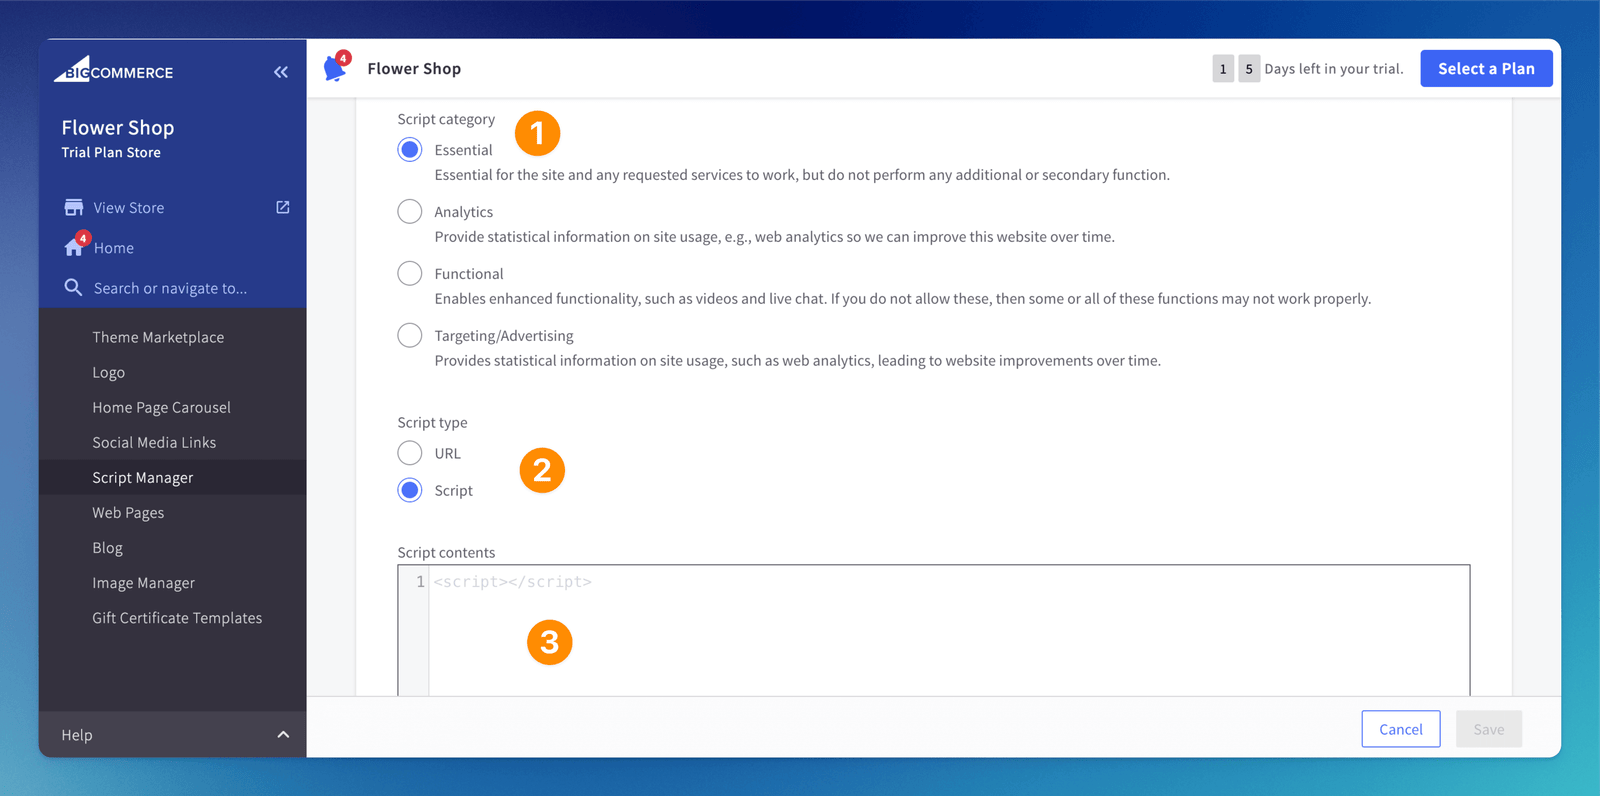Click the Cancel button
This screenshot has height=796, width=1600.
[x=1400, y=729]
